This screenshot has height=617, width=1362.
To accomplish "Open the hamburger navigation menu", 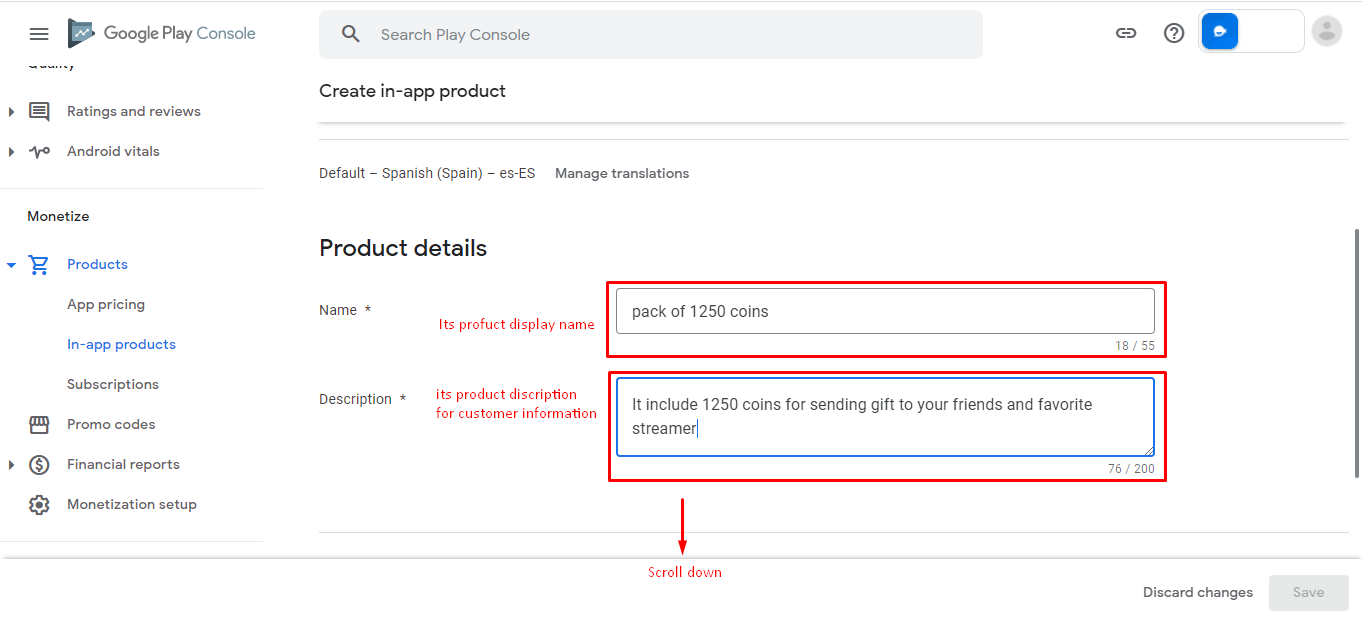I will [39, 34].
